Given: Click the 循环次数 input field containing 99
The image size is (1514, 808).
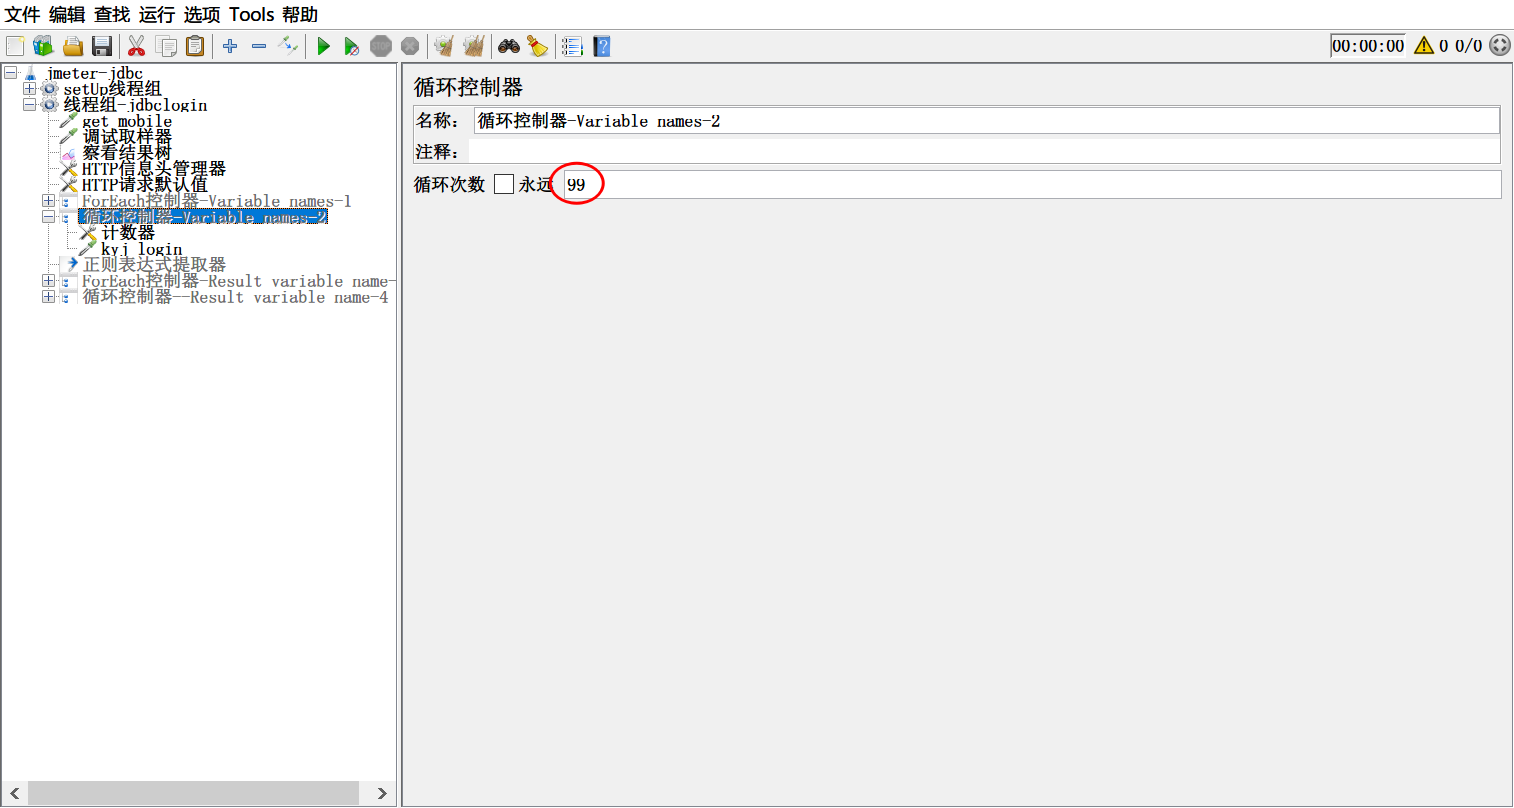Looking at the screenshot, I should point(1030,185).
